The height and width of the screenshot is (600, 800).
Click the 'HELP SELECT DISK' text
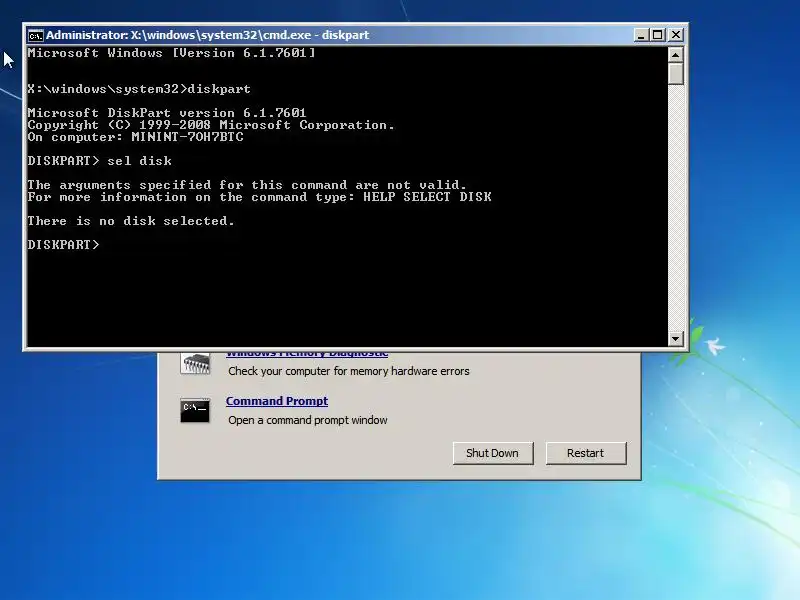(427, 197)
